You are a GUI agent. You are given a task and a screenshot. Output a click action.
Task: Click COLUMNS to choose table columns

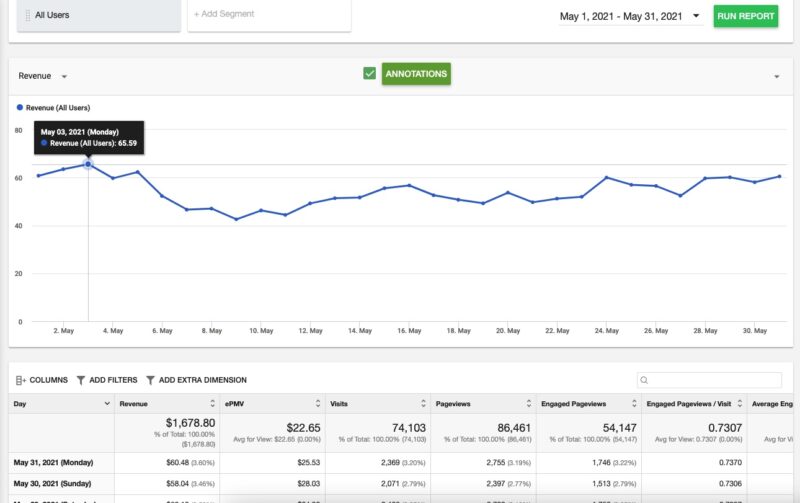[48, 380]
